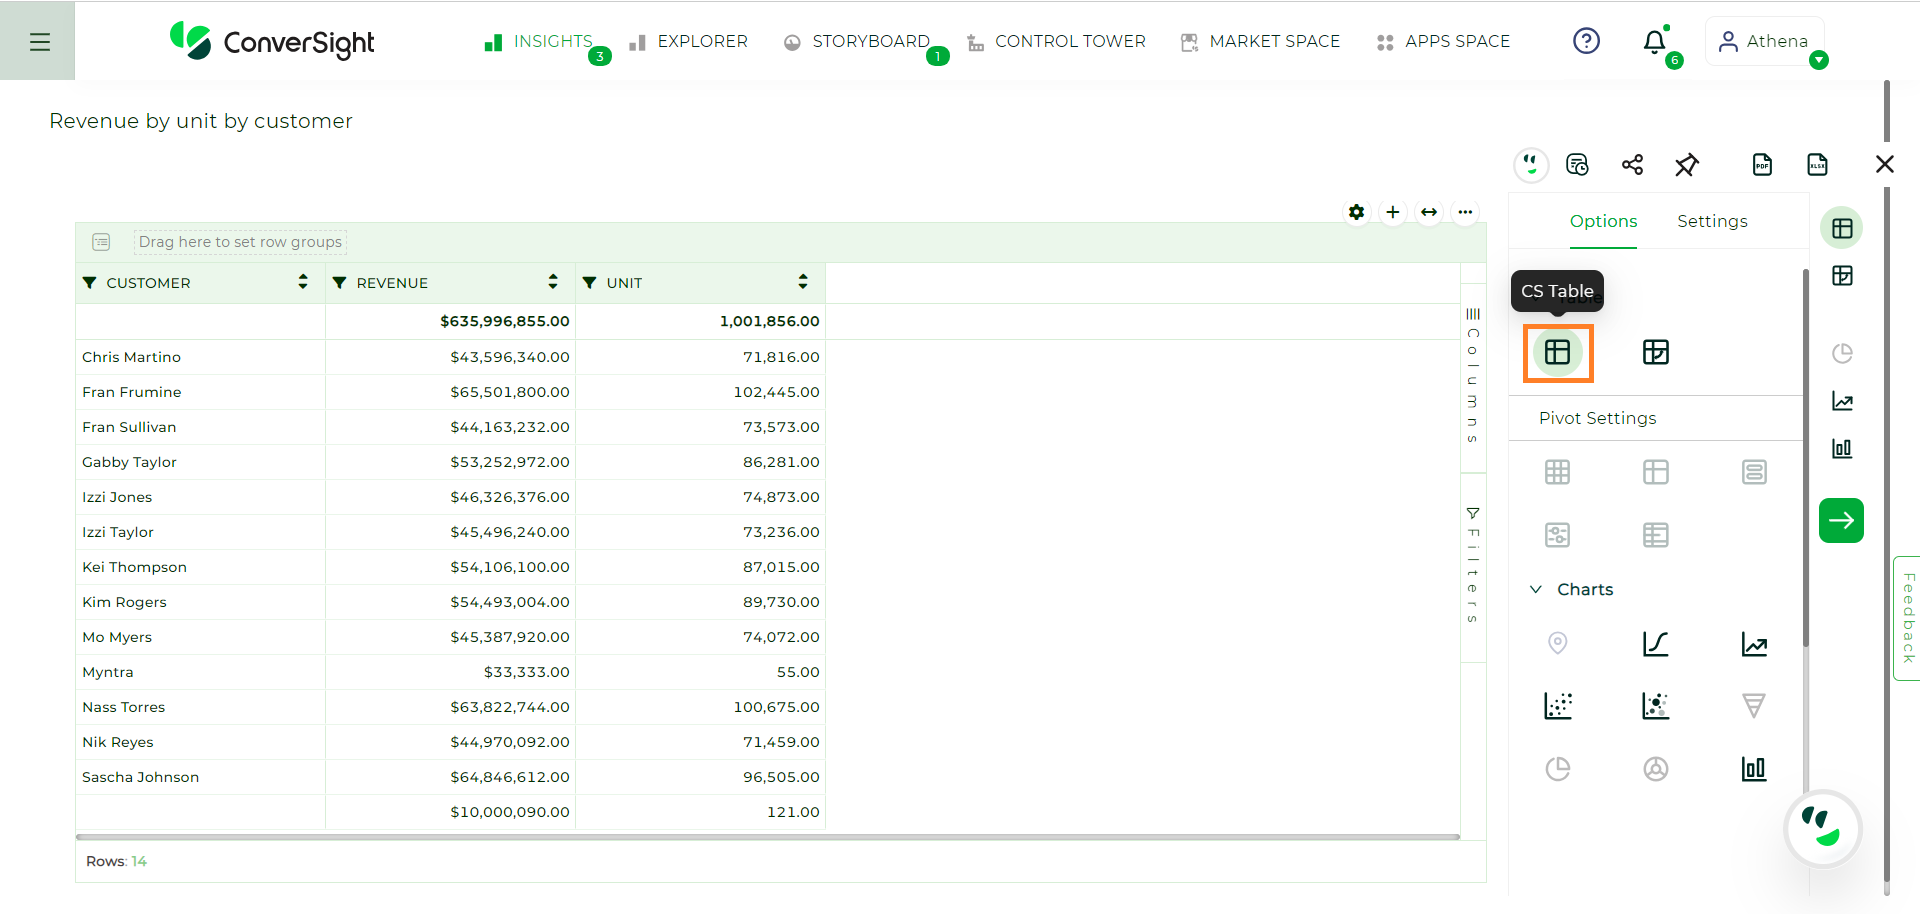This screenshot has height=914, width=1920.
Task: Collapse the Charts section
Action: (1536, 590)
